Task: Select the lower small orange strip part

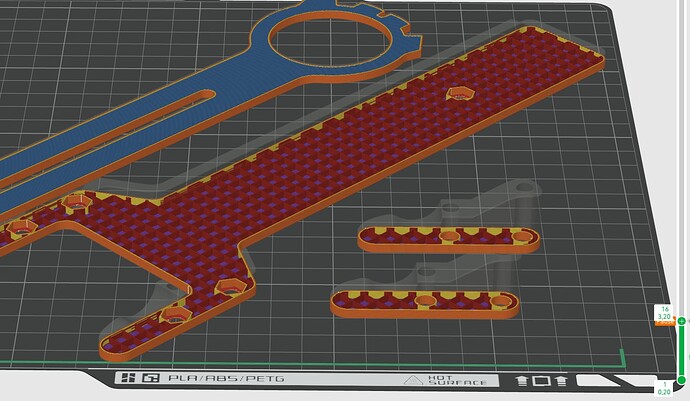Action: point(425,300)
